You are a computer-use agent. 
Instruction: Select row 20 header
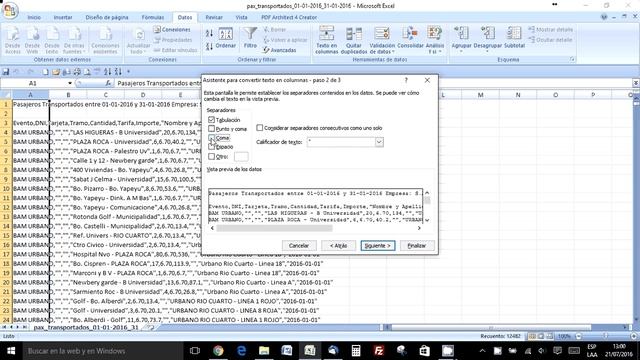[6, 282]
